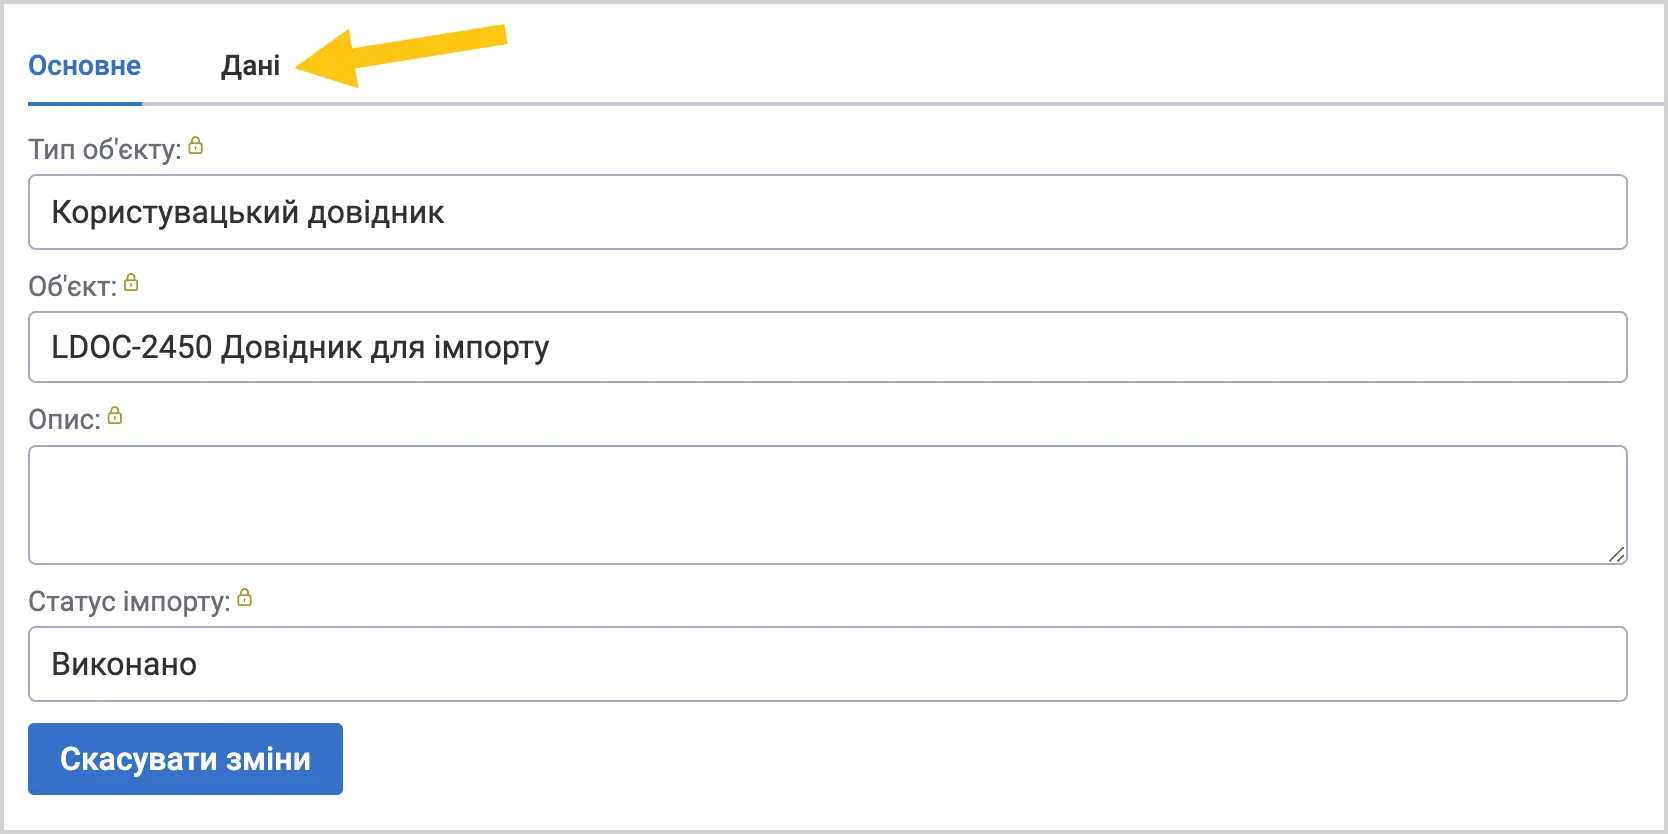Viewport: 1668px width, 834px height.
Task: Click the lock icon beside Опис label
Action: (115, 415)
